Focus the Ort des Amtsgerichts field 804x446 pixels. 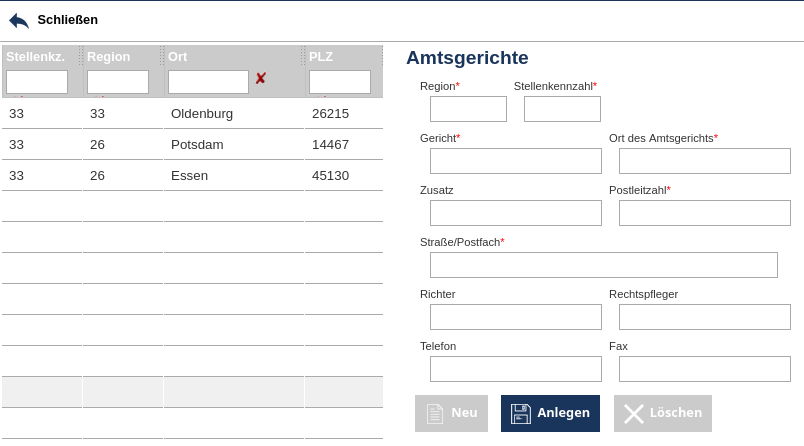click(x=705, y=161)
